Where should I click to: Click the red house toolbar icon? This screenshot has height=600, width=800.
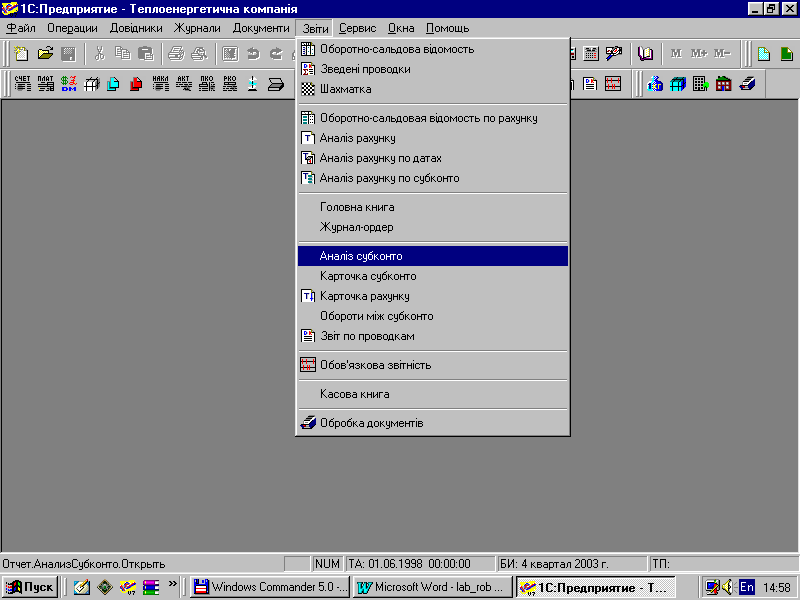pyautogui.click(x=723, y=84)
